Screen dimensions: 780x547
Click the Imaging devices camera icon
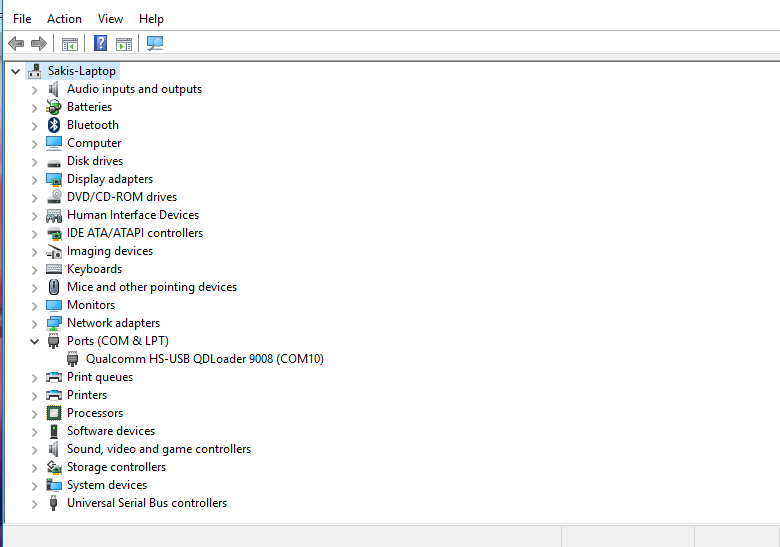point(54,252)
